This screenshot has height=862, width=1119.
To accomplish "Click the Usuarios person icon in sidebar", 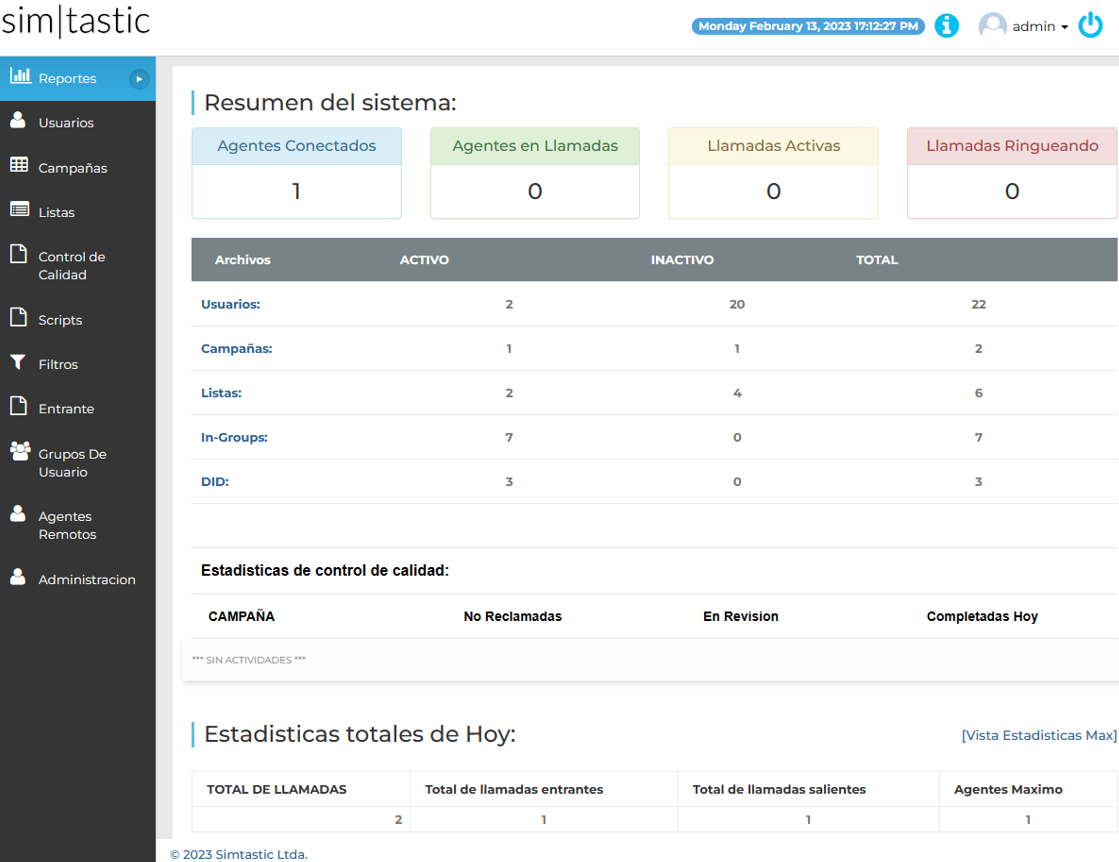I will tap(18, 120).
